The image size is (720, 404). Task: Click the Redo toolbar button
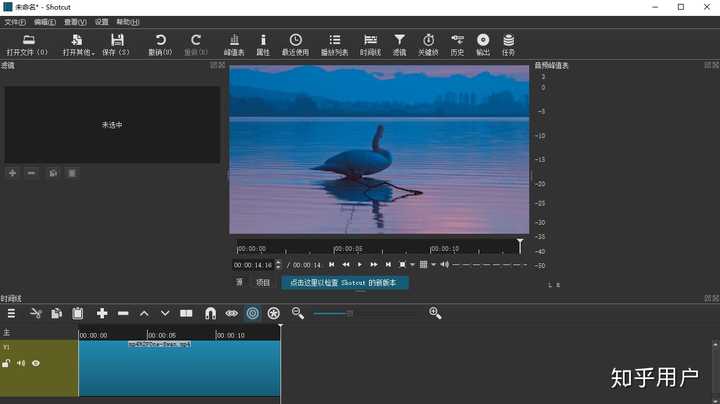tap(196, 45)
